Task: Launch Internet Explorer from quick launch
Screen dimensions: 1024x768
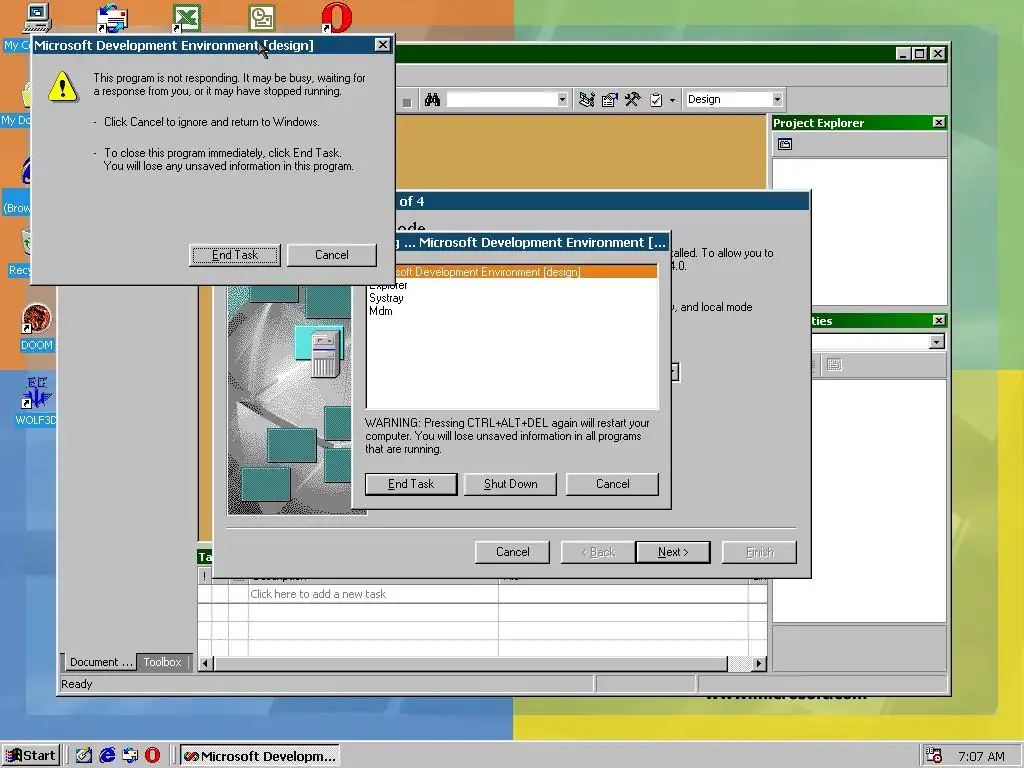Action: (x=107, y=756)
